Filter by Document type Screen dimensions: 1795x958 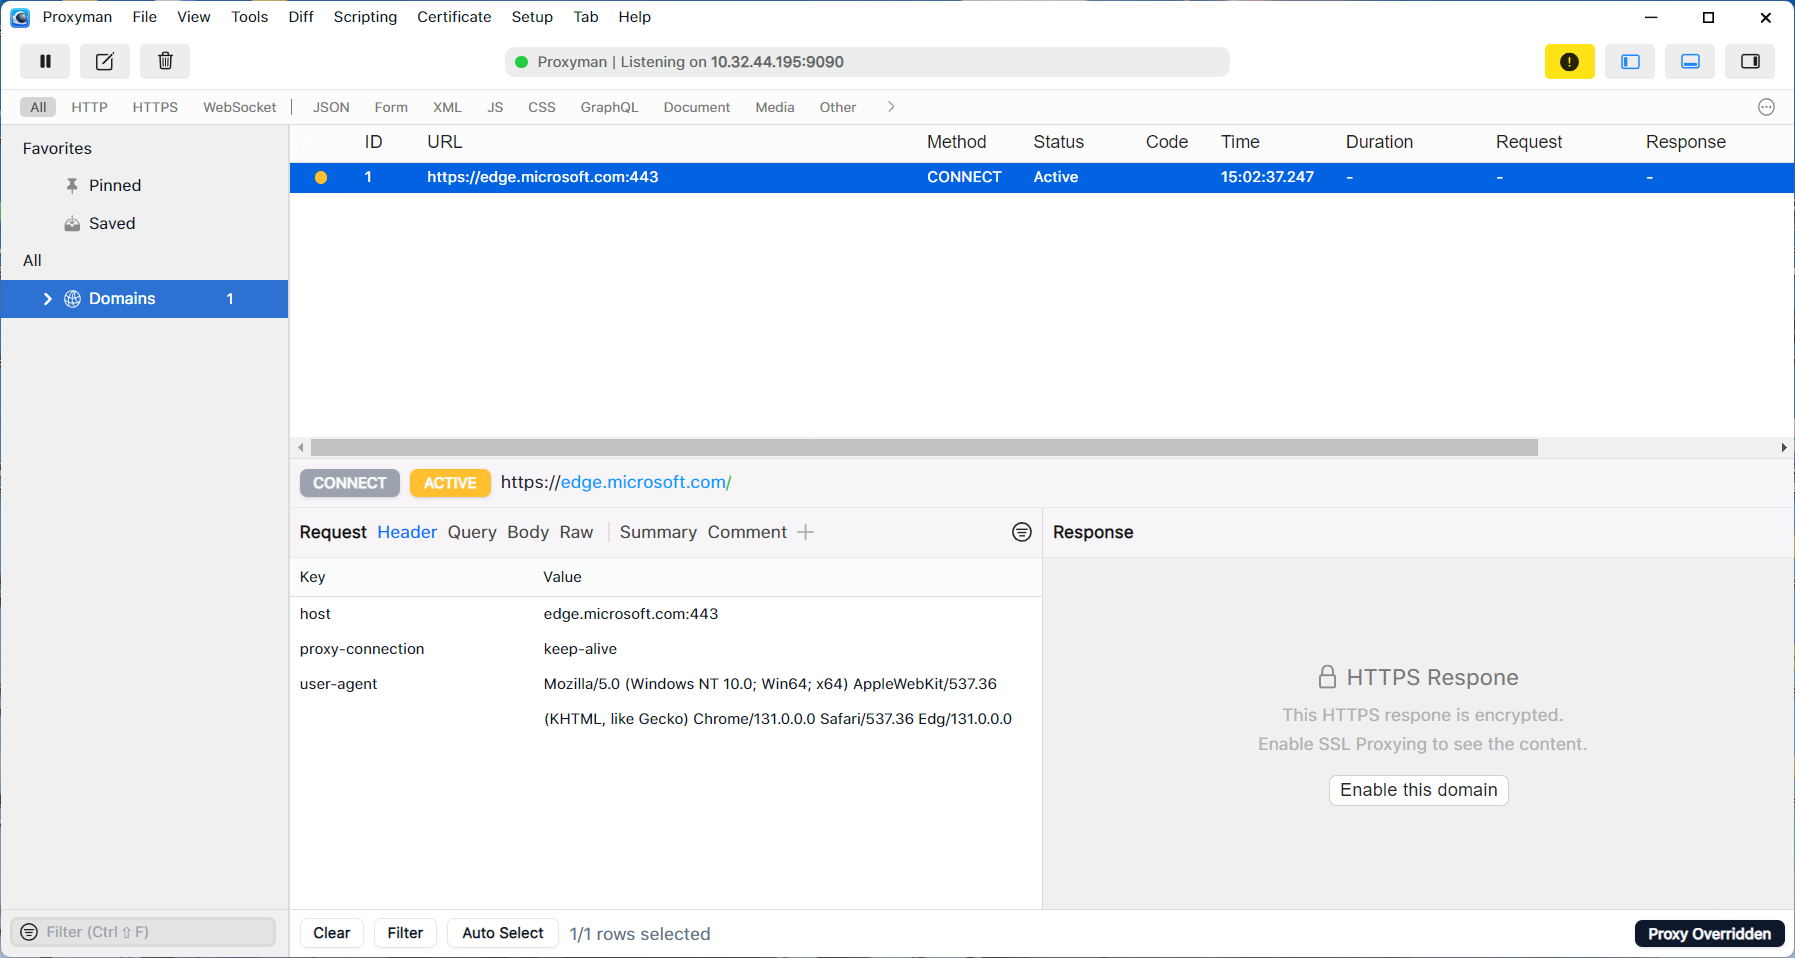tap(697, 107)
